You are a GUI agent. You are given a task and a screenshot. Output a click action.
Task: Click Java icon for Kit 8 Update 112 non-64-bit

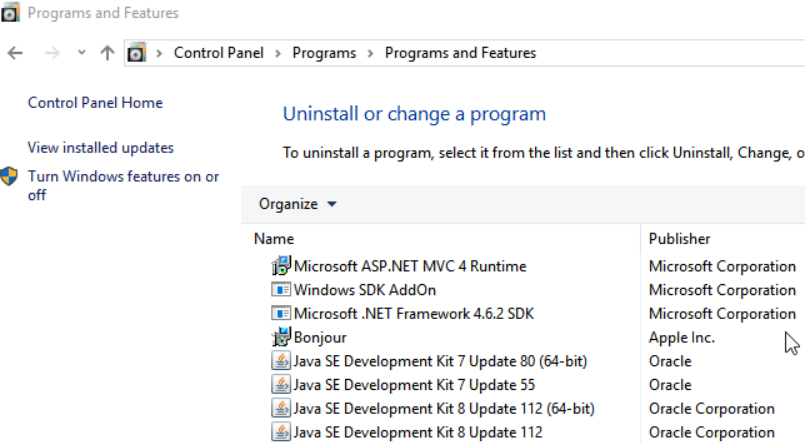coord(281,432)
